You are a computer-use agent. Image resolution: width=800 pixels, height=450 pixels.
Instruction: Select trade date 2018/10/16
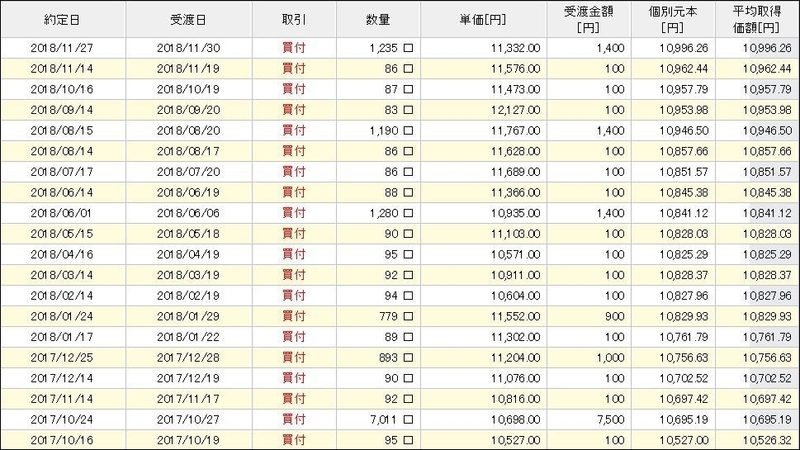tap(62, 89)
